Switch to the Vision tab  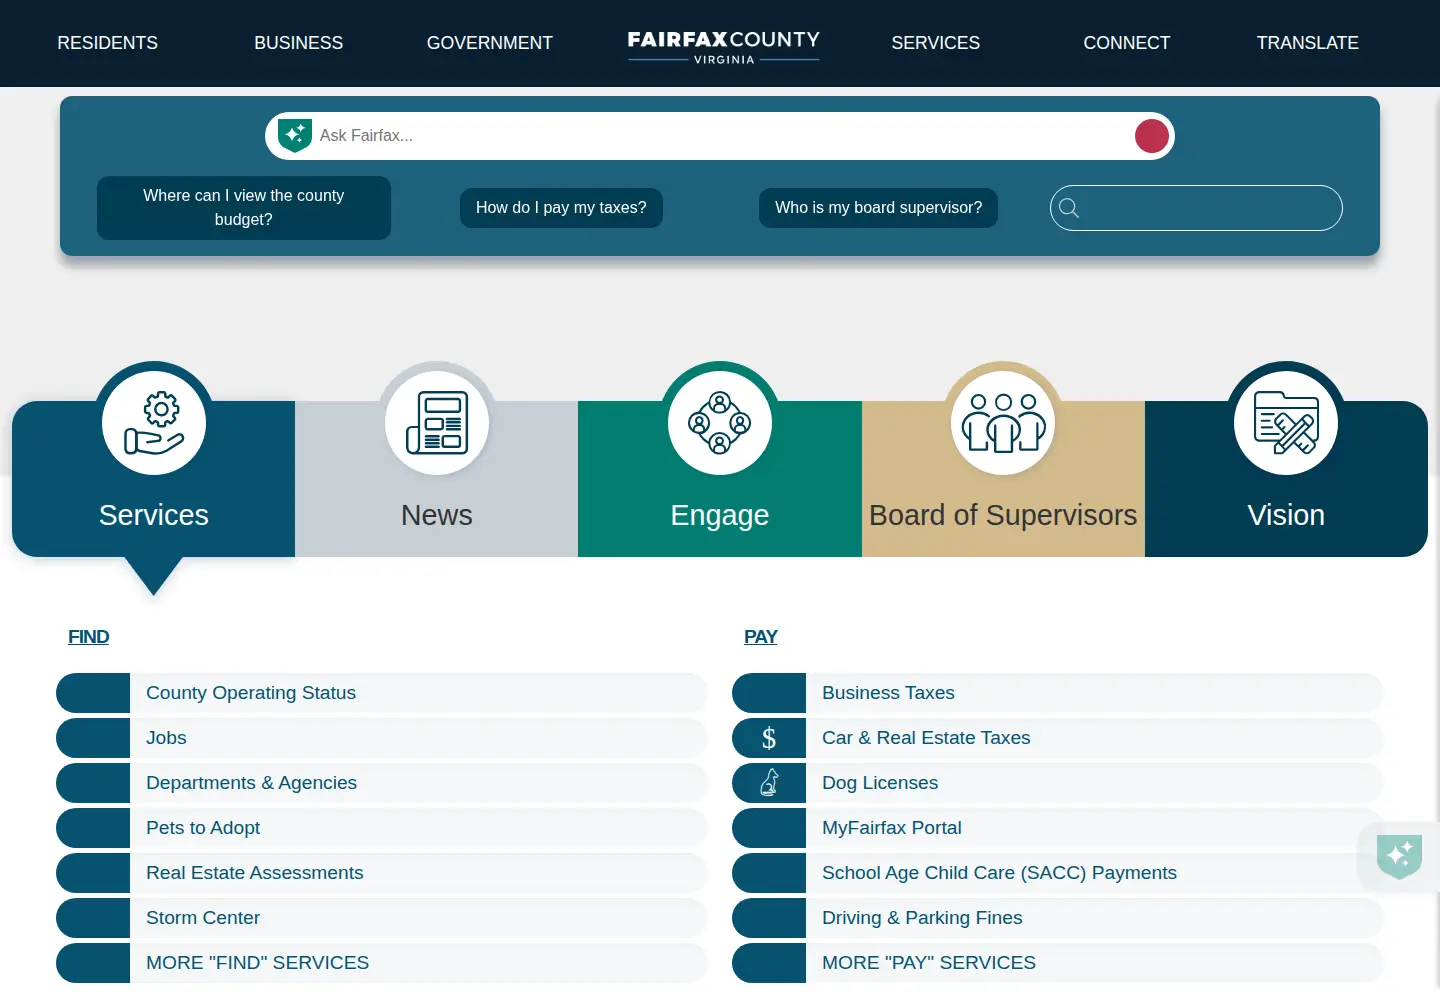coord(1286,479)
